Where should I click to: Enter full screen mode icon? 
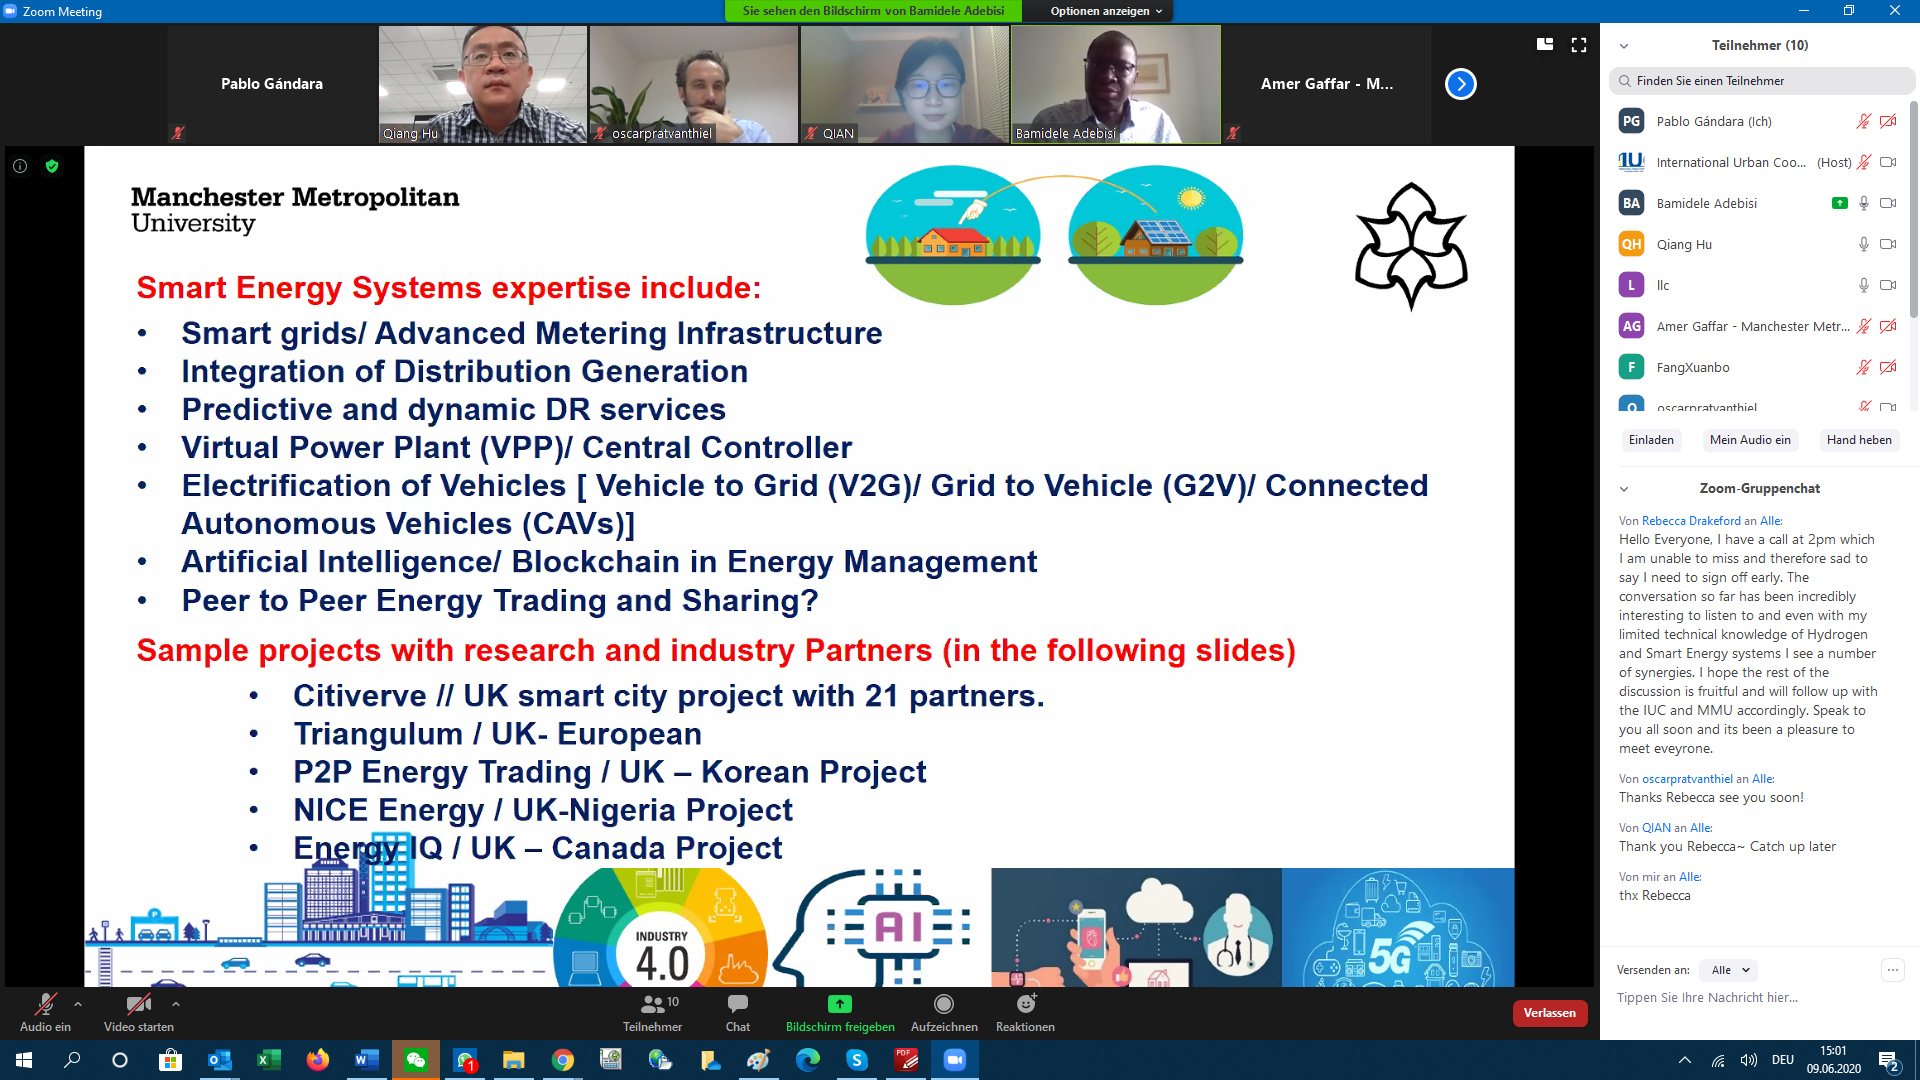coord(1579,45)
